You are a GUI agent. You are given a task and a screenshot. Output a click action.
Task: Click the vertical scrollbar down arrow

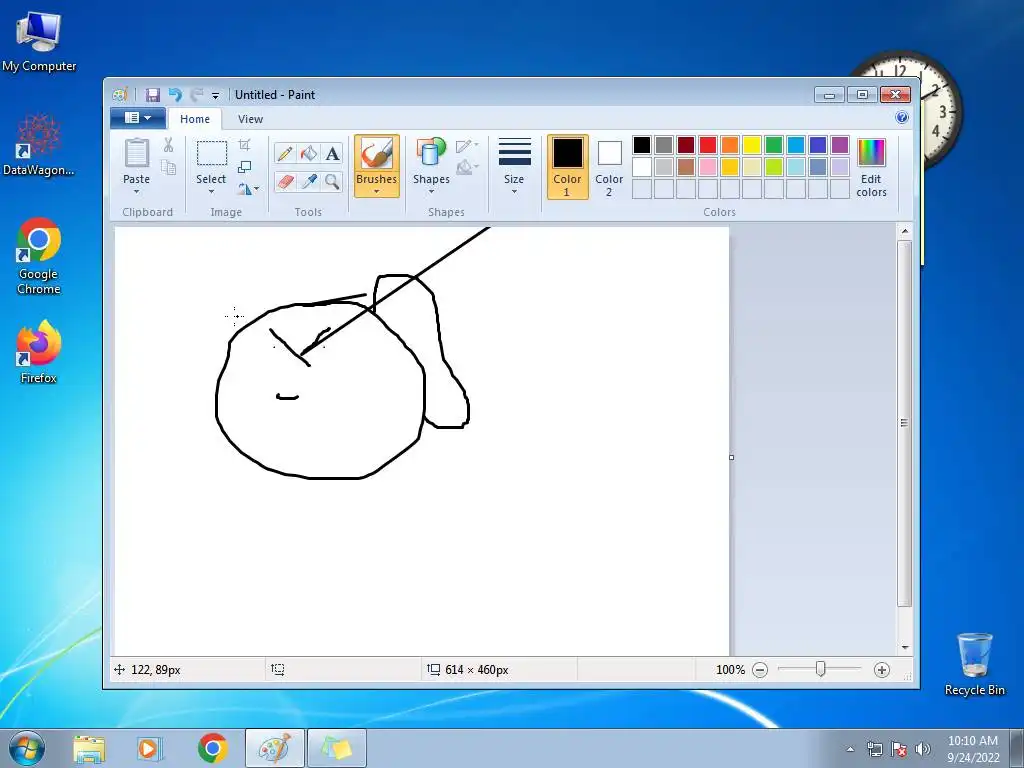(x=904, y=647)
